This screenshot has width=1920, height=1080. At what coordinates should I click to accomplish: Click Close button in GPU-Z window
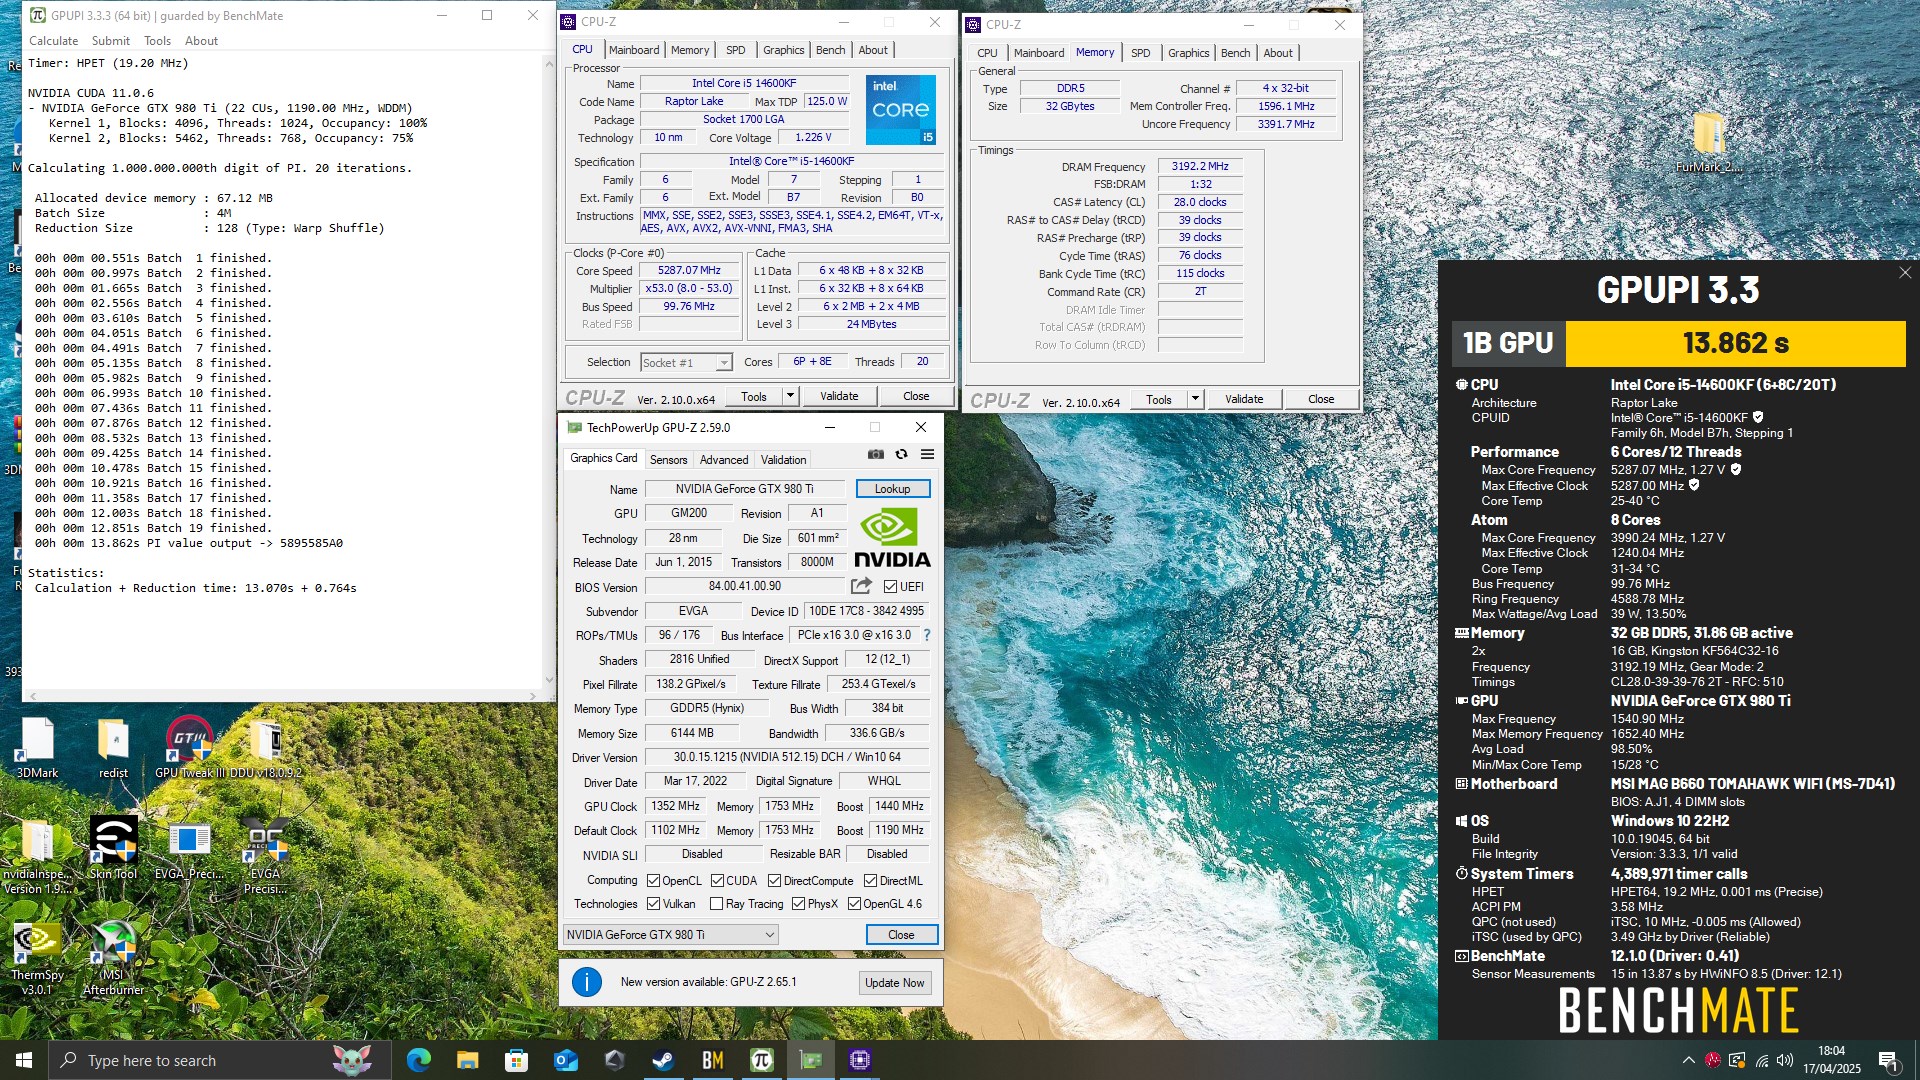901,935
